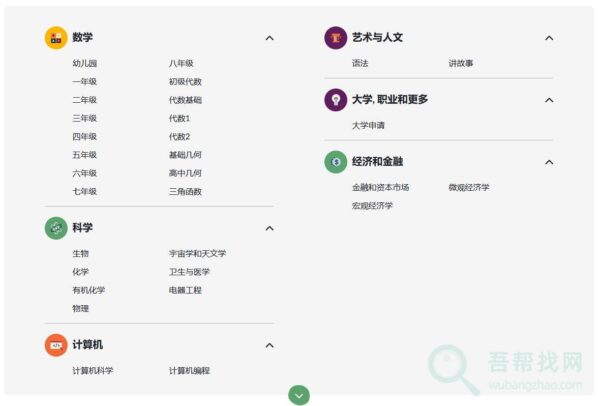Click the green 经济和金融 subject icon
Viewport: 600px width, 406px height.
[335, 161]
